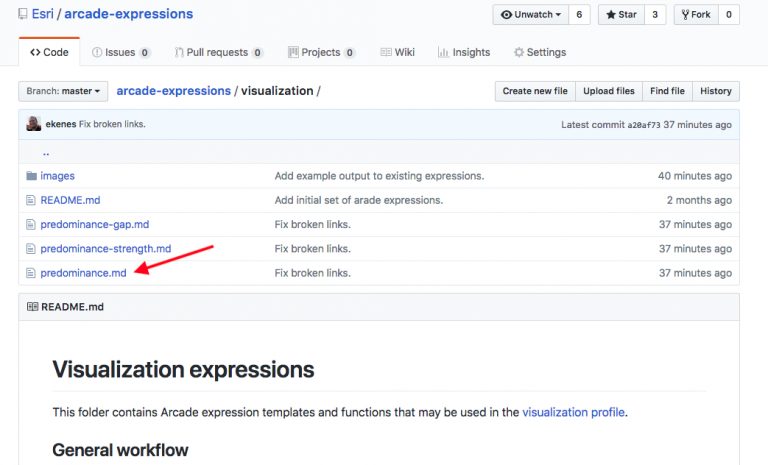Click the images folder icon
This screenshot has width=768, height=465.
pyautogui.click(x=31, y=176)
